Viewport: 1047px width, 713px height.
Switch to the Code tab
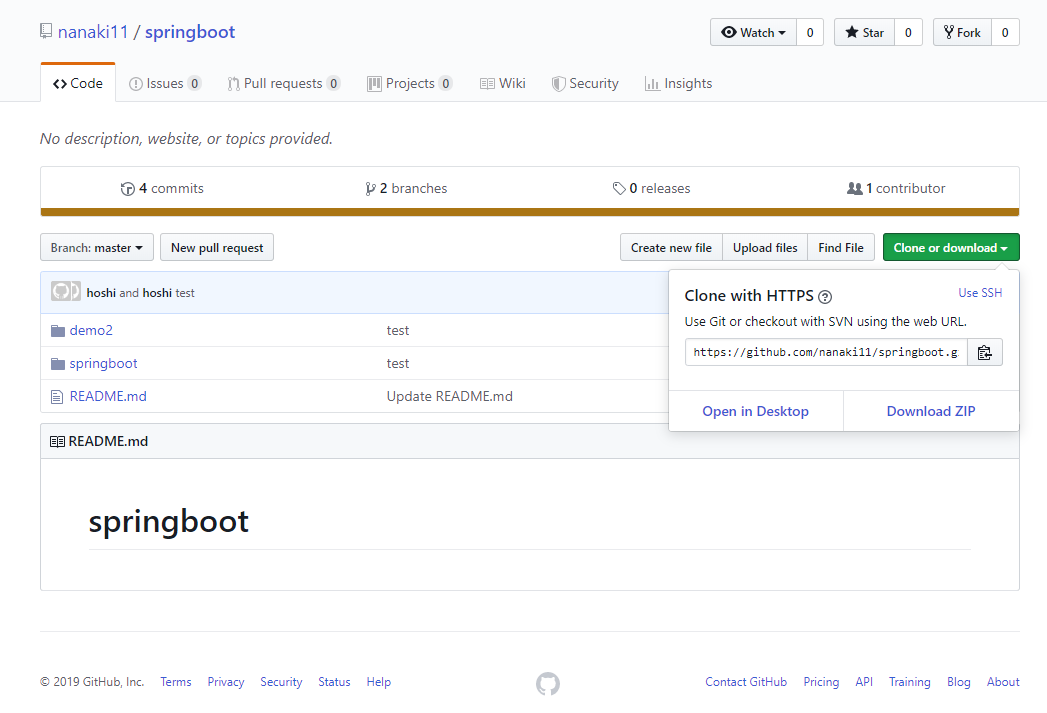point(78,83)
